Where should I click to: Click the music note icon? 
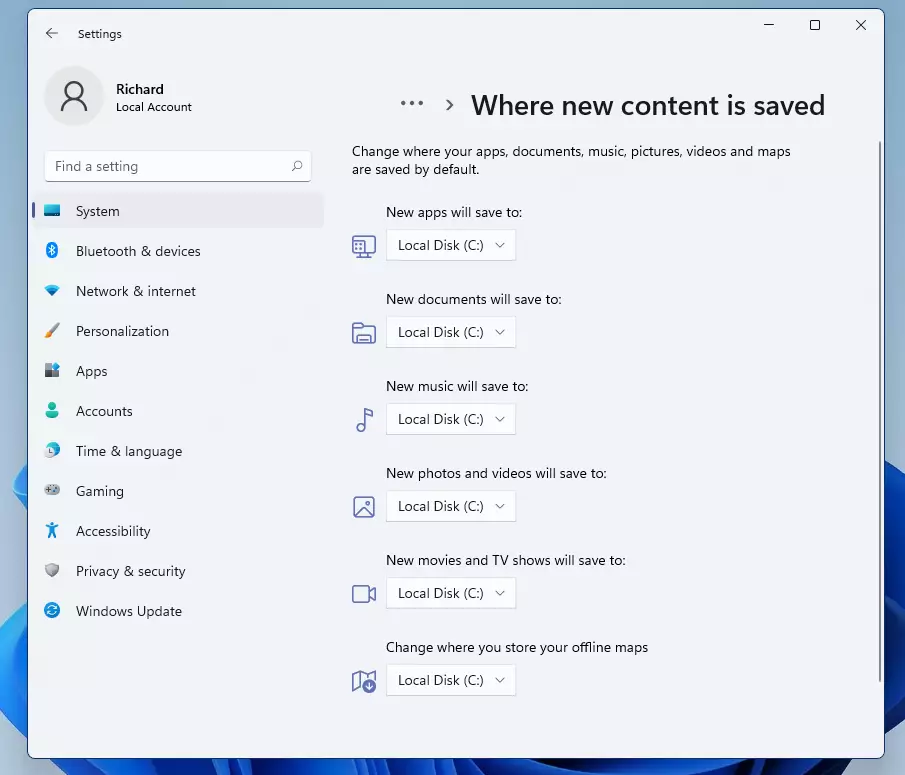(364, 420)
